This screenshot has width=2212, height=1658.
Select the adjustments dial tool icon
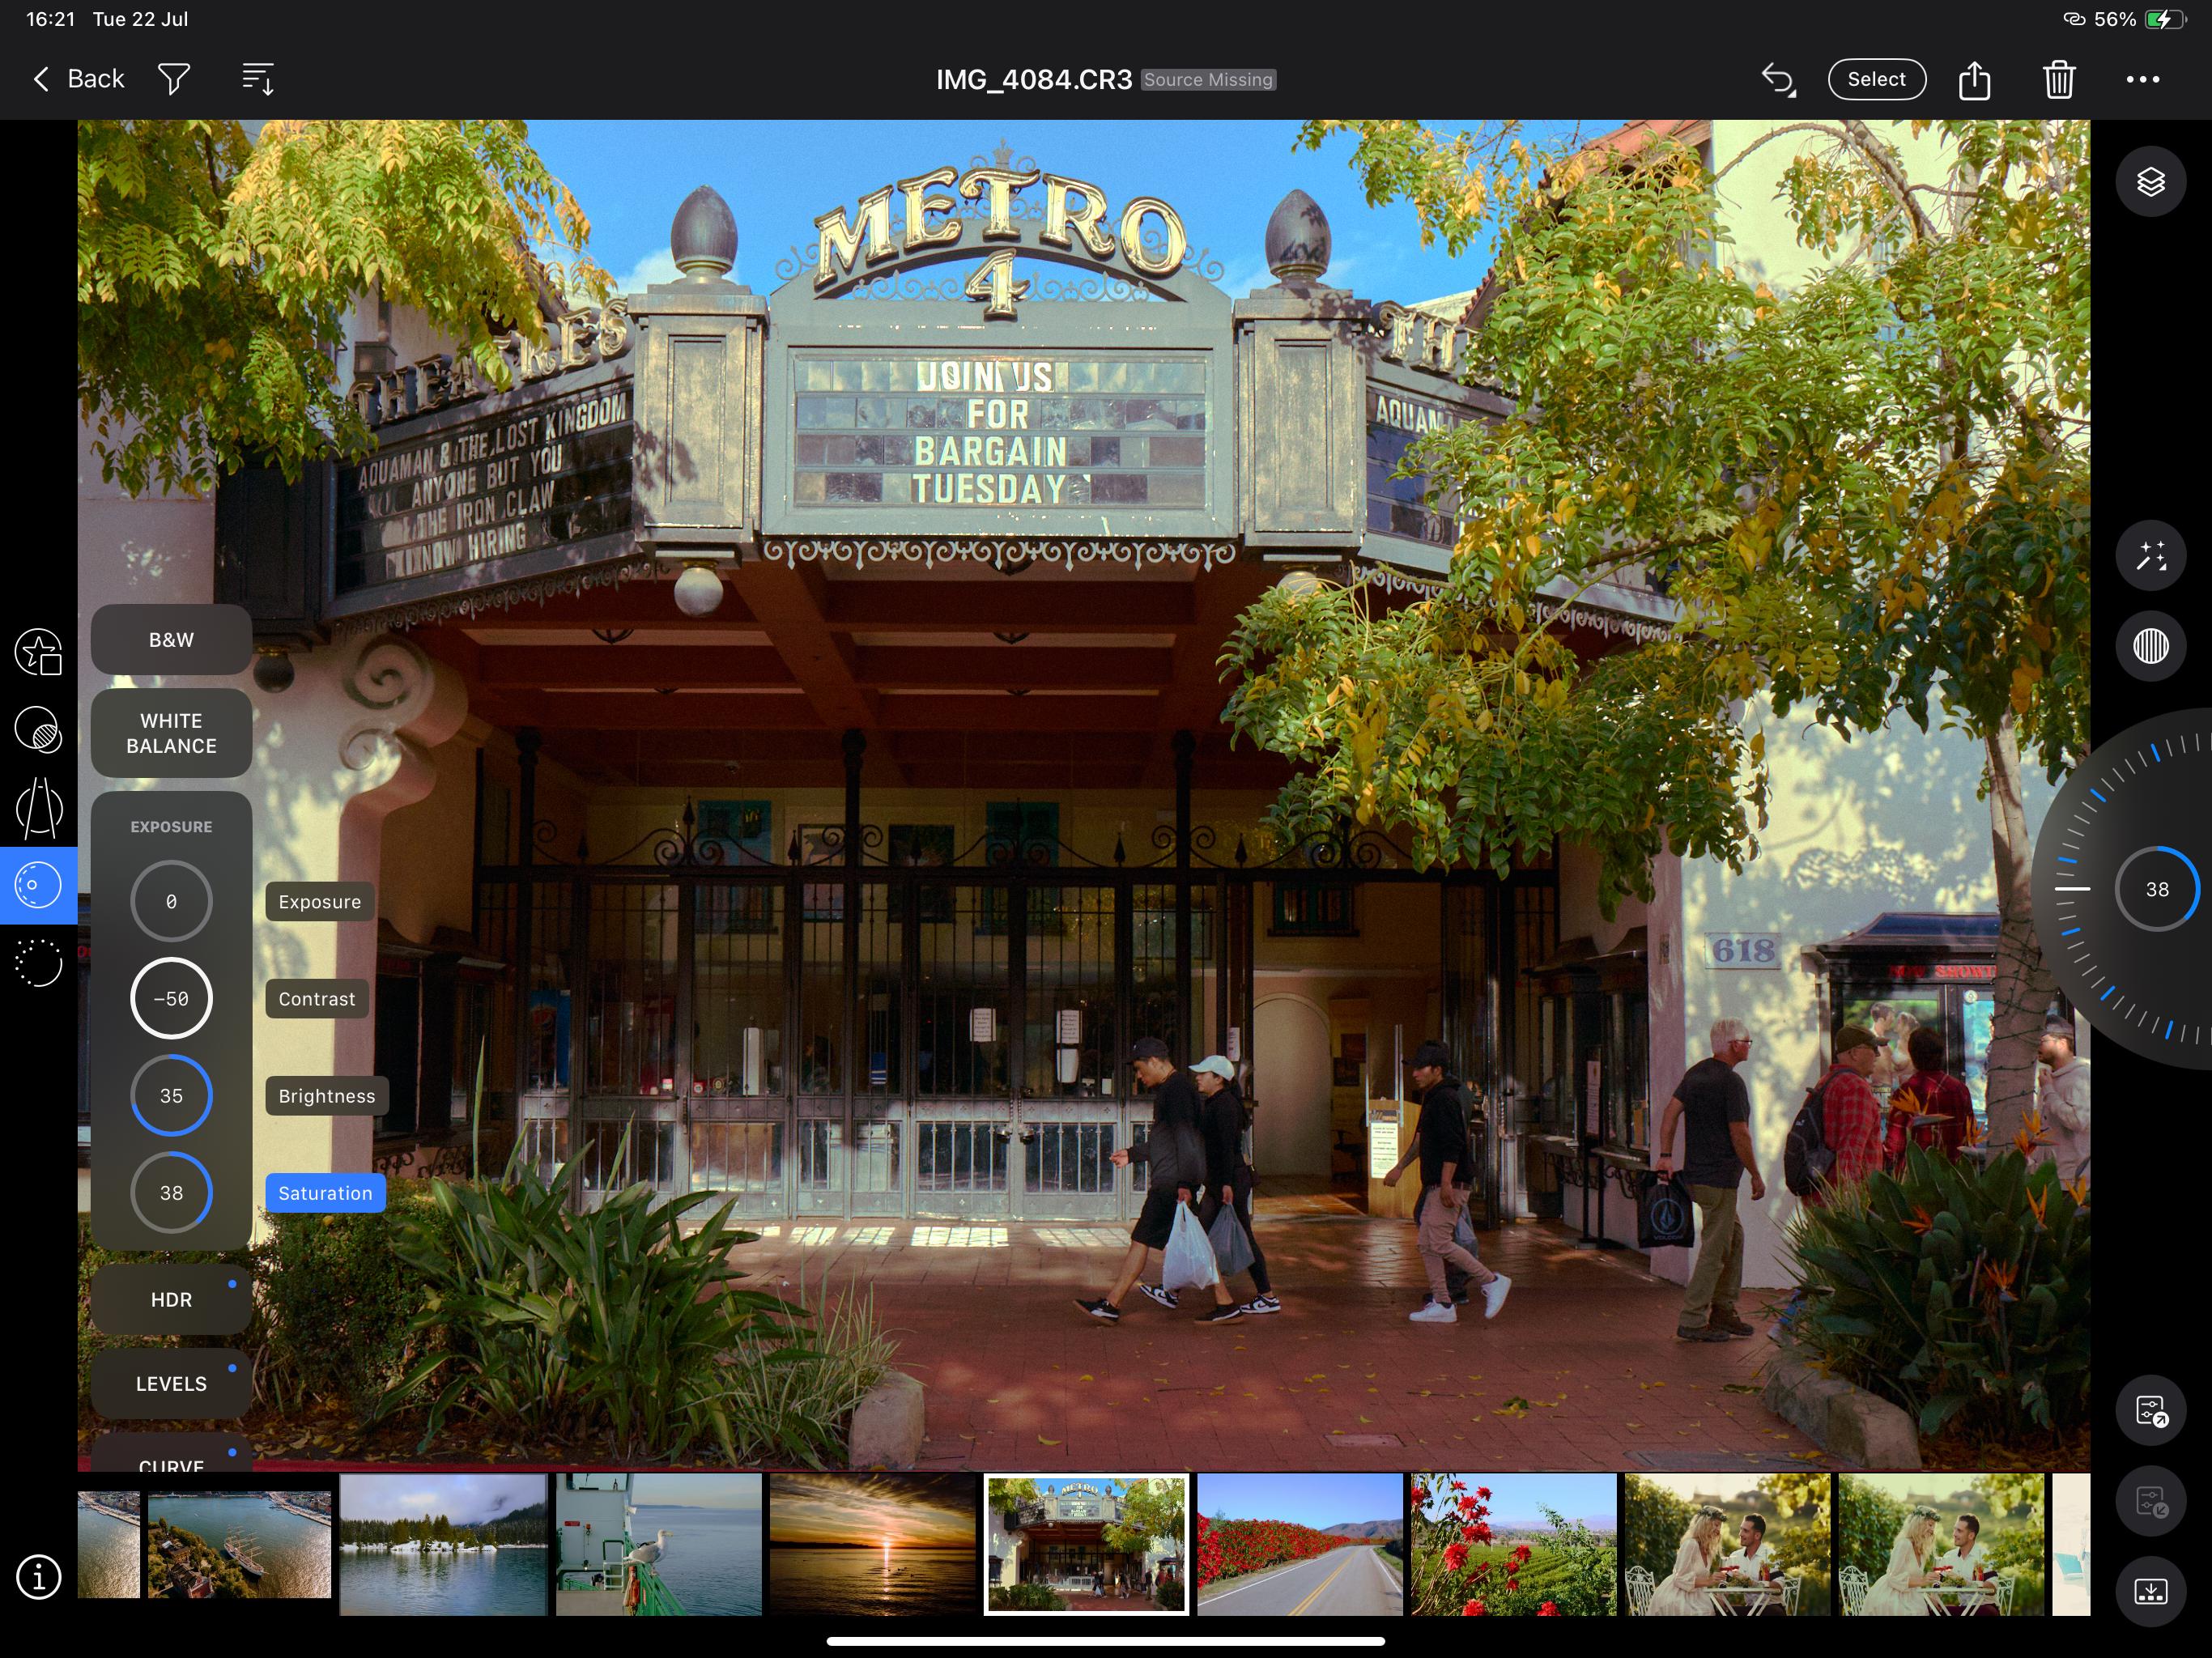tap(38, 885)
